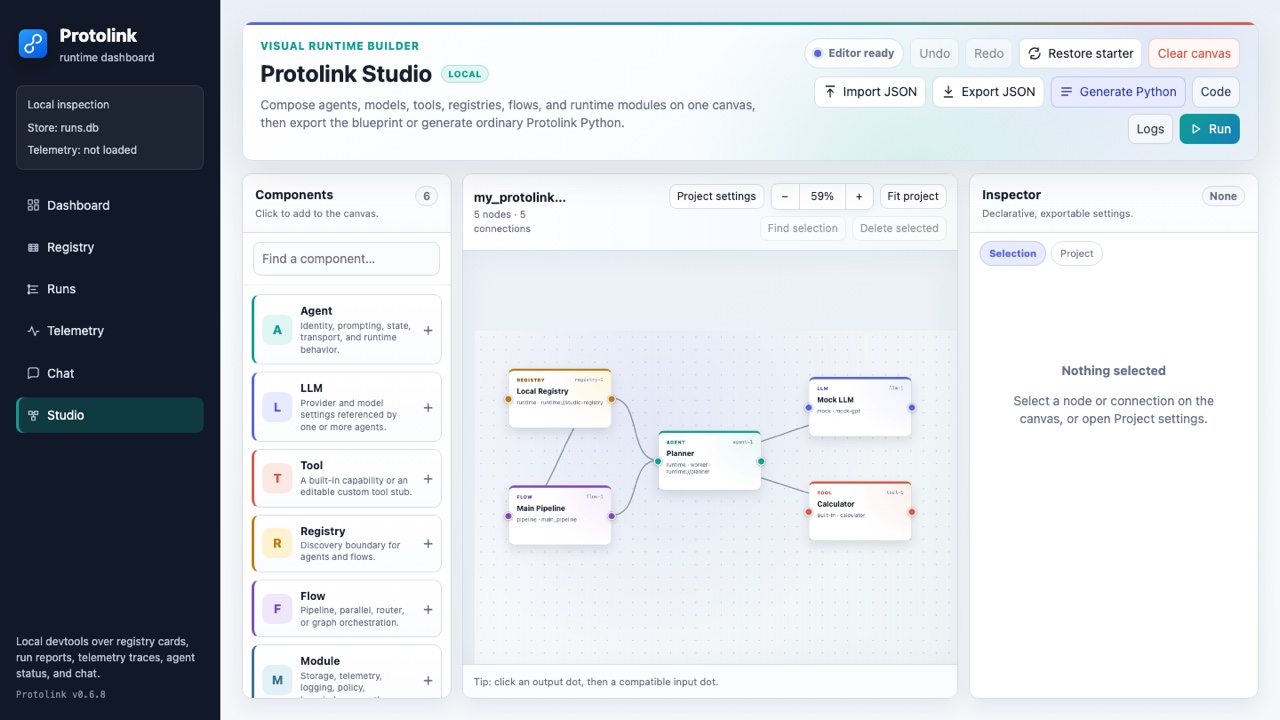
Task: Click the components count badge '6'
Action: 427,196
